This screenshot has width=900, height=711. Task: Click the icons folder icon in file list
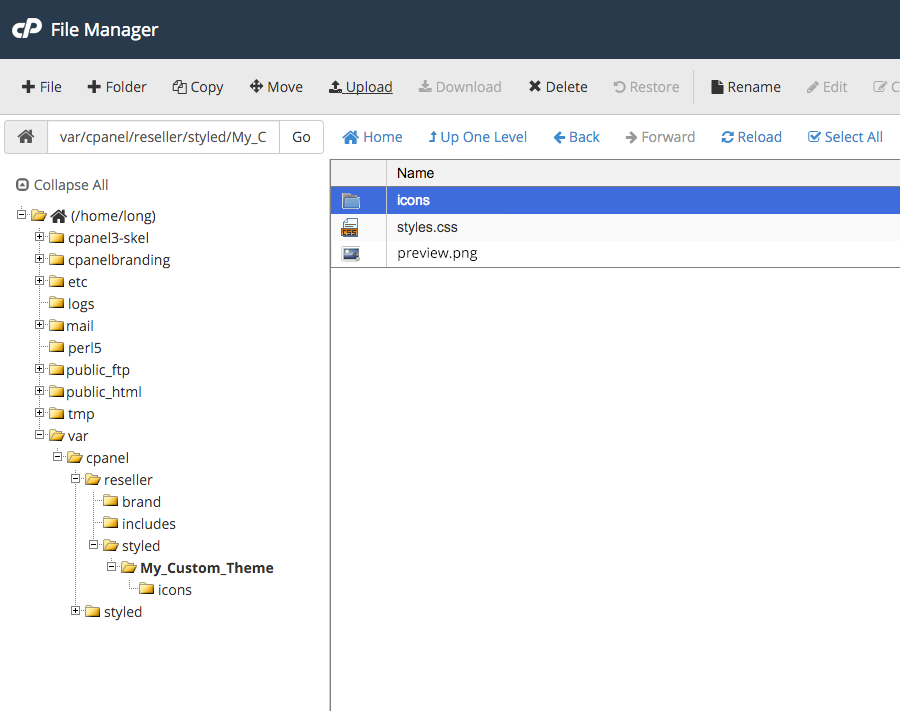click(x=350, y=201)
